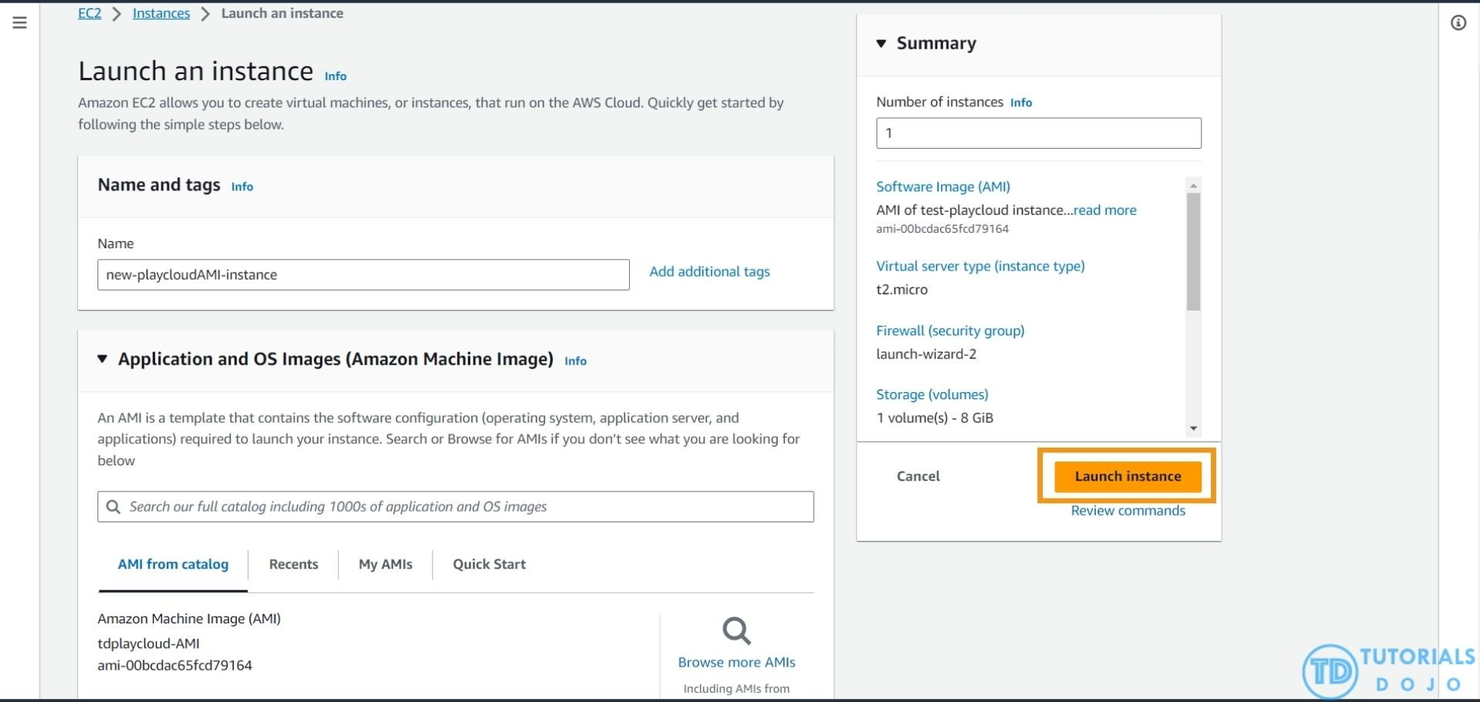The image size is (1480, 702).
Task: Click the Cancel button
Action: tap(917, 476)
